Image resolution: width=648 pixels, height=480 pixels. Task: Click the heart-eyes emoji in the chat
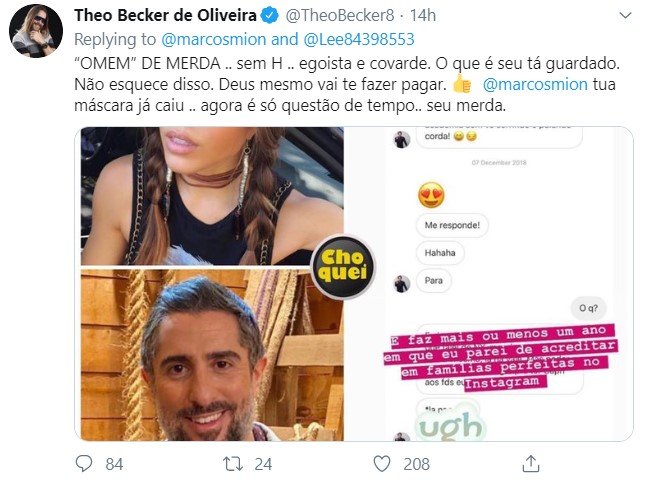click(431, 195)
